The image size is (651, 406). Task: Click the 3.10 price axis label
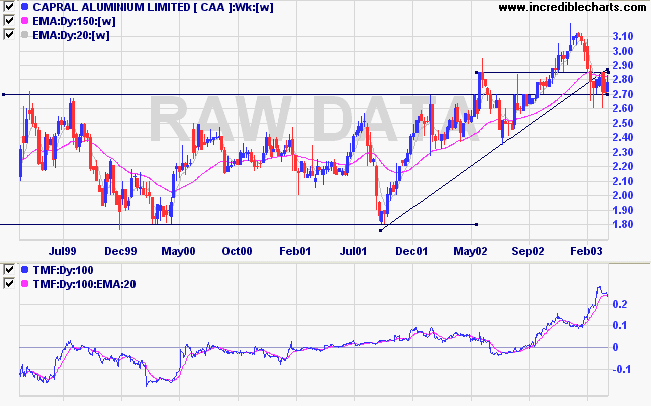[623, 37]
